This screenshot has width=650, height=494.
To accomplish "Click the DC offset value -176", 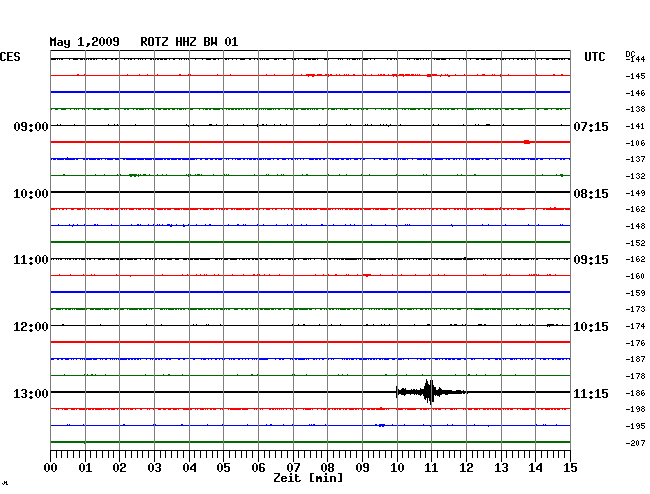I will [x=635, y=343].
